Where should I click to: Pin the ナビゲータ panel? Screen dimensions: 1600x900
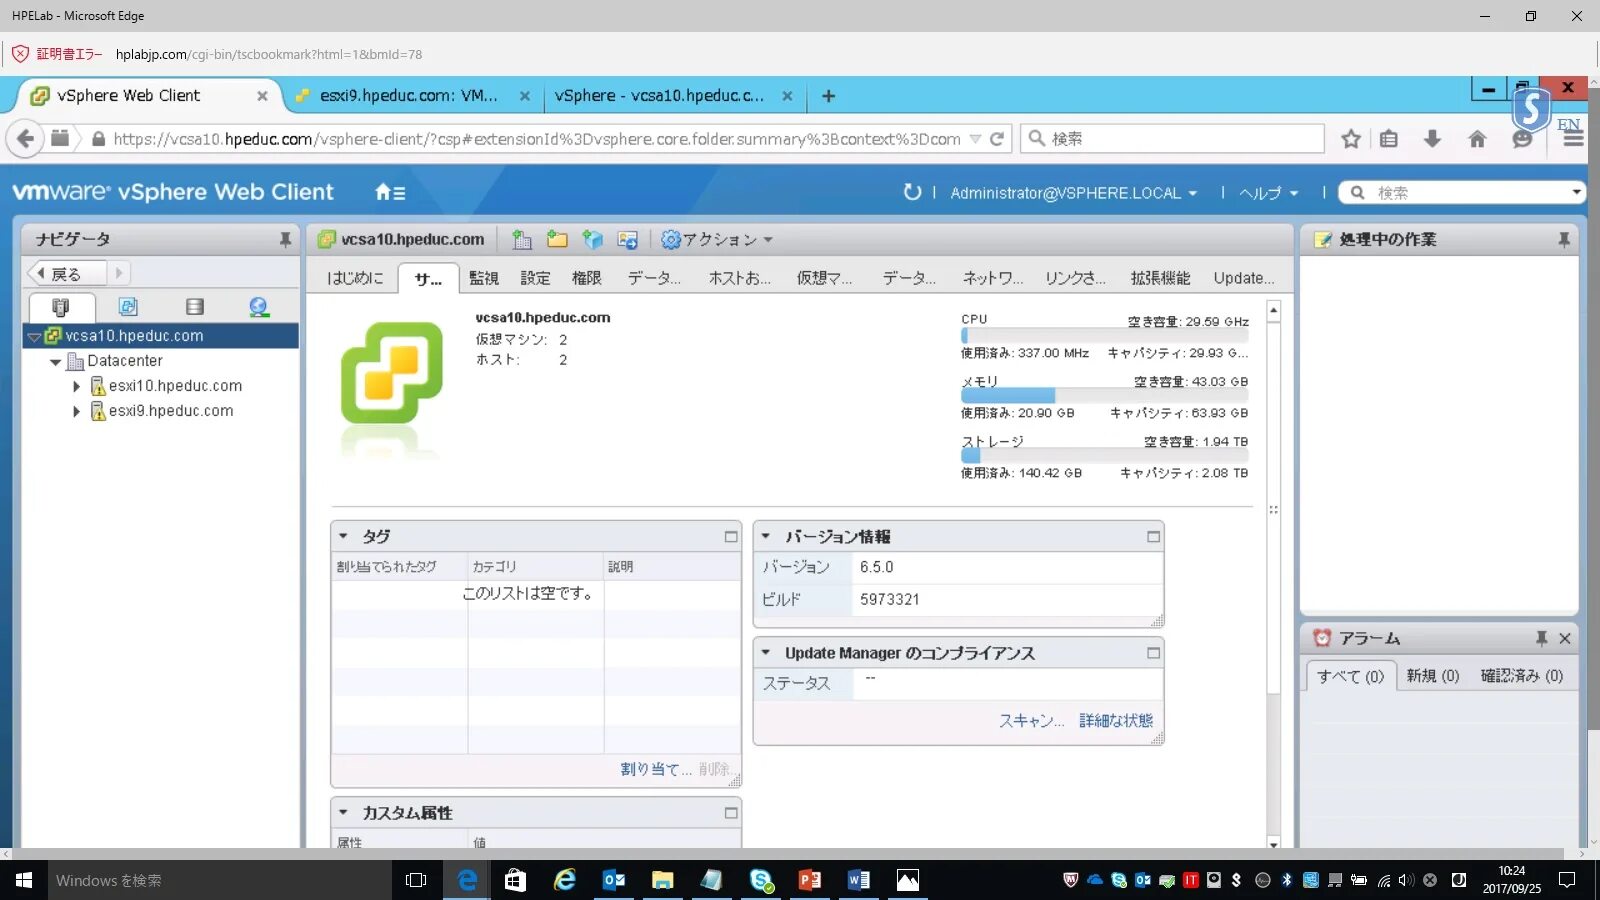point(285,240)
